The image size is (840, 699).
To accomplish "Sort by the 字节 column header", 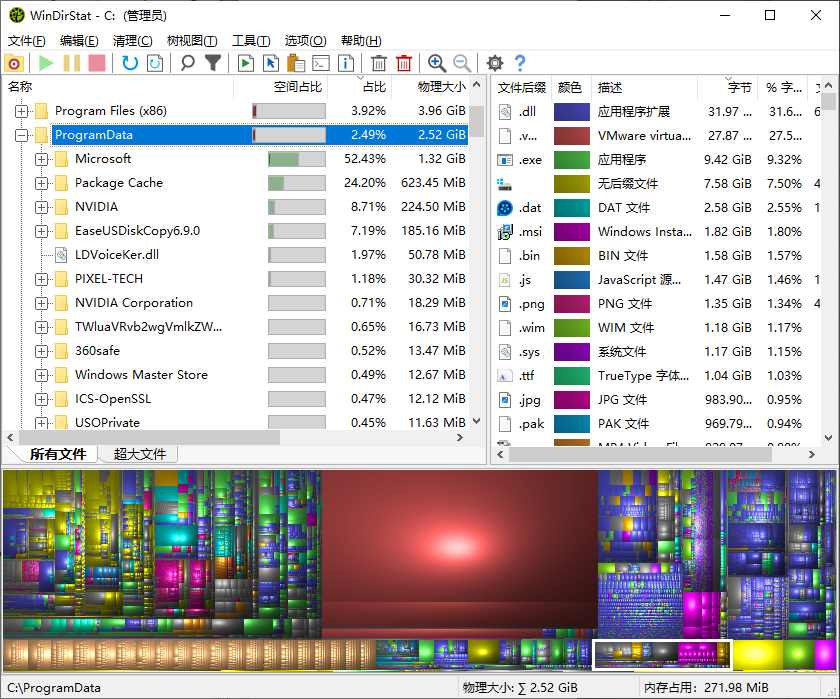I will pyautogui.click(x=728, y=88).
